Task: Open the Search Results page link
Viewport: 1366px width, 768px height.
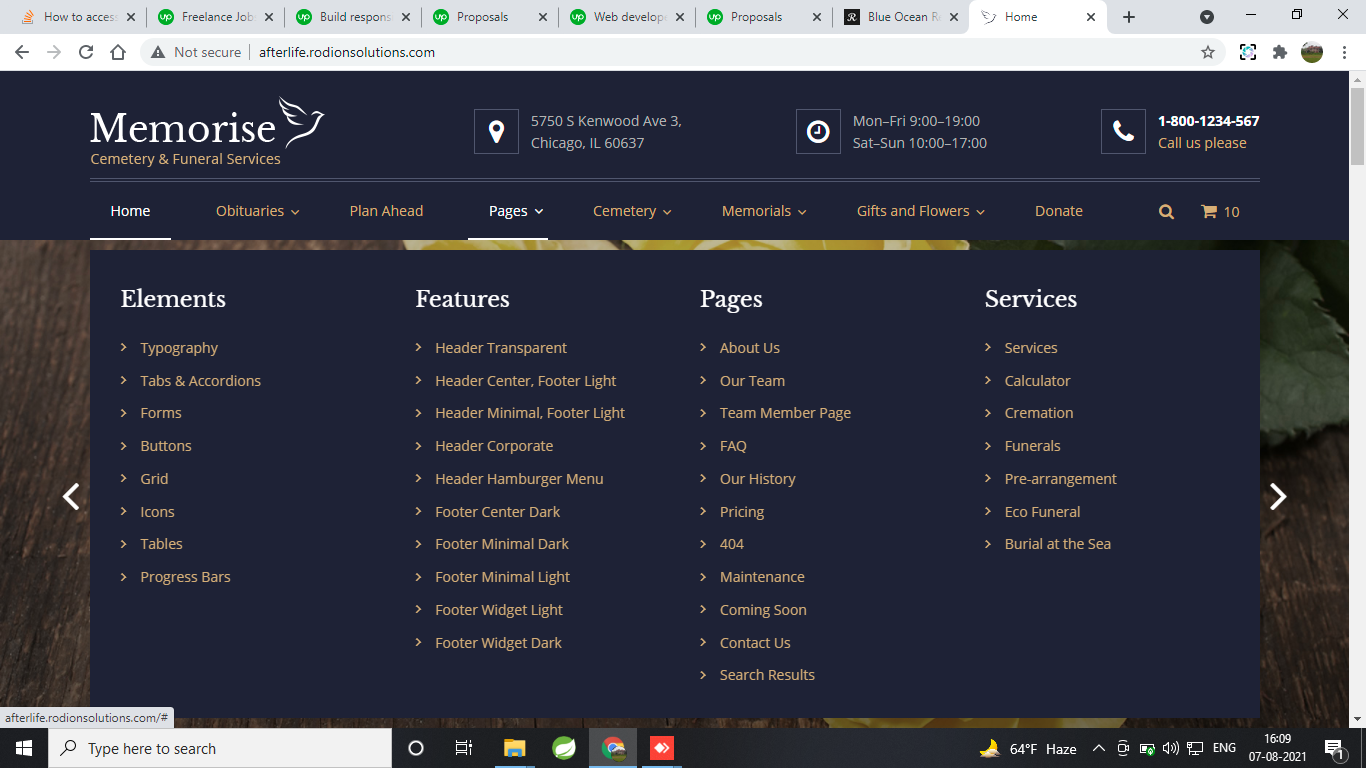Action: (767, 675)
